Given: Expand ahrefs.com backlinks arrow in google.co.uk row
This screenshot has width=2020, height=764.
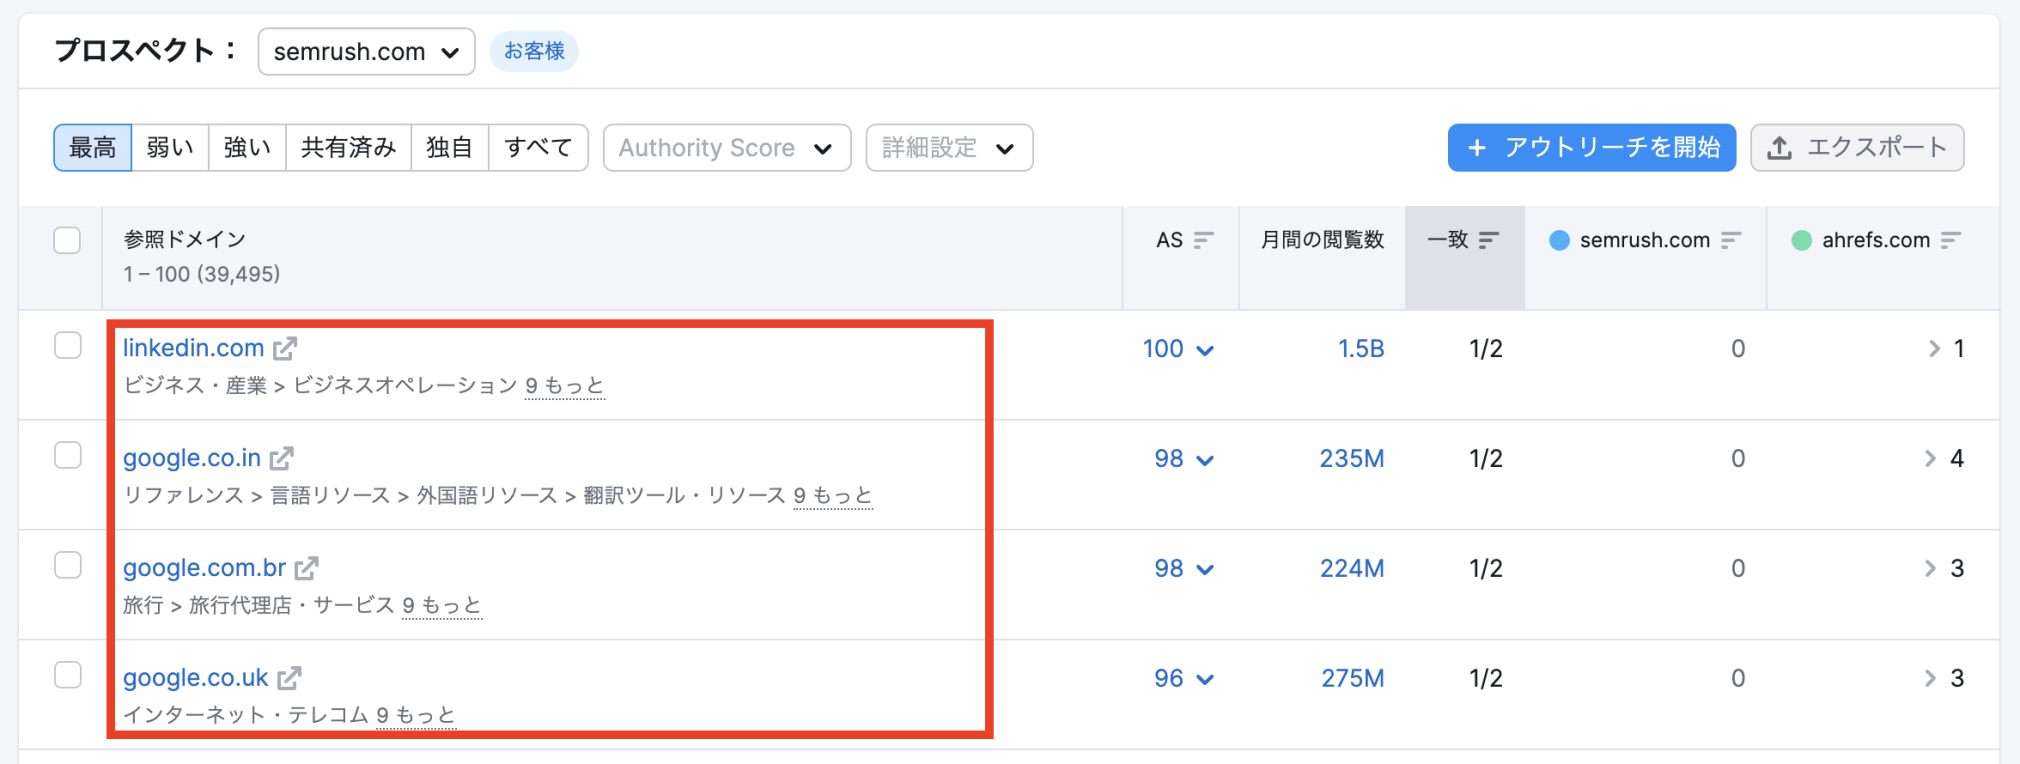Looking at the screenshot, I should point(1931,678).
